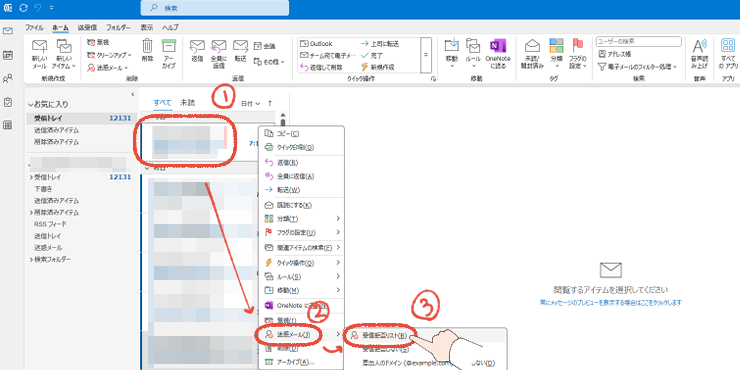Viewport: 740px width, 370px height.
Task: Switch to the 送受信 (Send/Receive) tab
Action: click(x=87, y=27)
